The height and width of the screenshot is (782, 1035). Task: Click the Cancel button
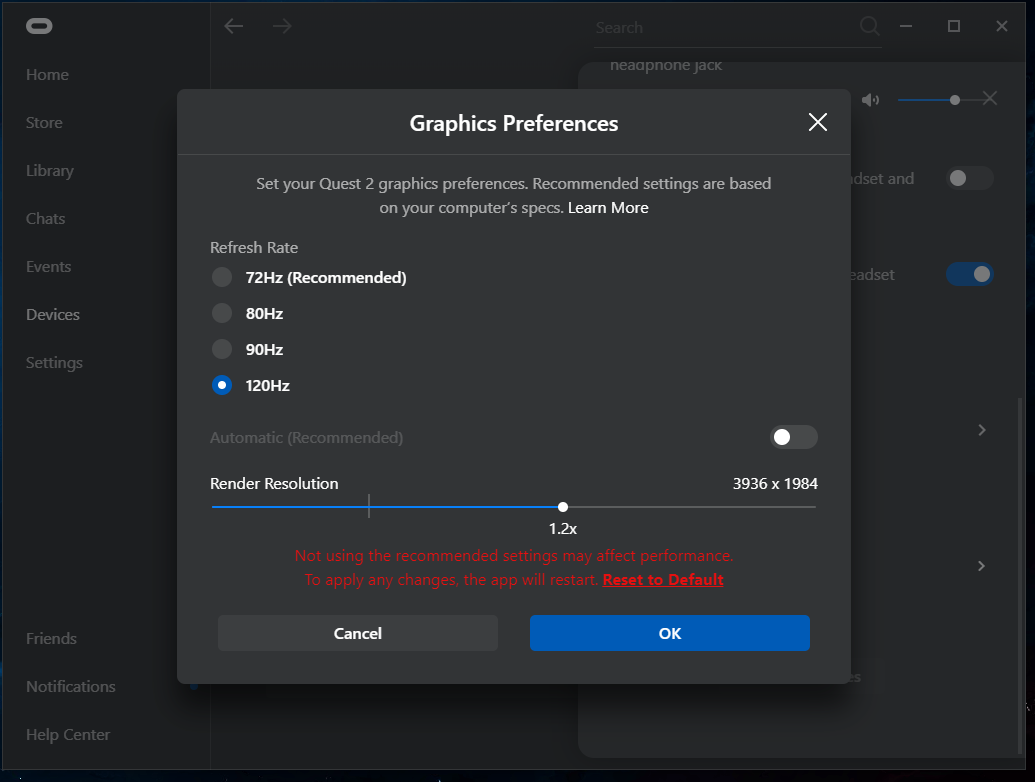pyautogui.click(x=358, y=634)
